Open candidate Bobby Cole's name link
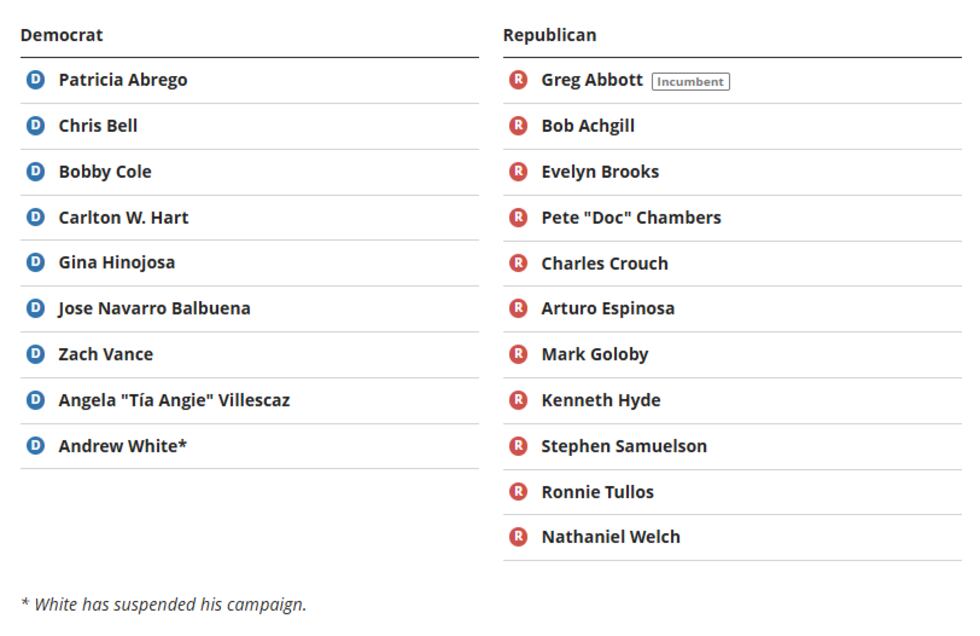Viewport: 980px width, 636px height. (x=105, y=172)
